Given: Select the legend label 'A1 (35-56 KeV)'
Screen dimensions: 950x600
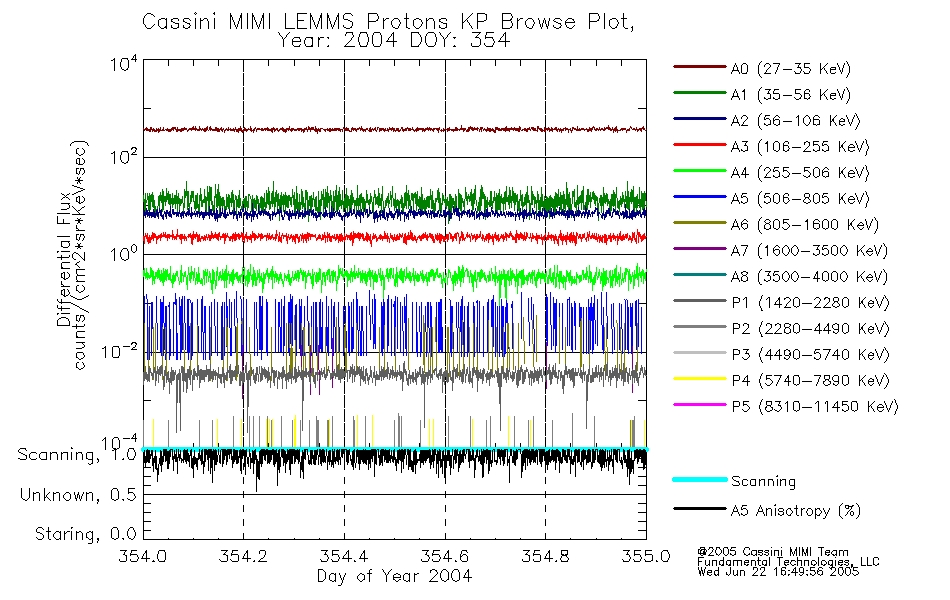Looking at the screenshot, I should tap(791, 95).
